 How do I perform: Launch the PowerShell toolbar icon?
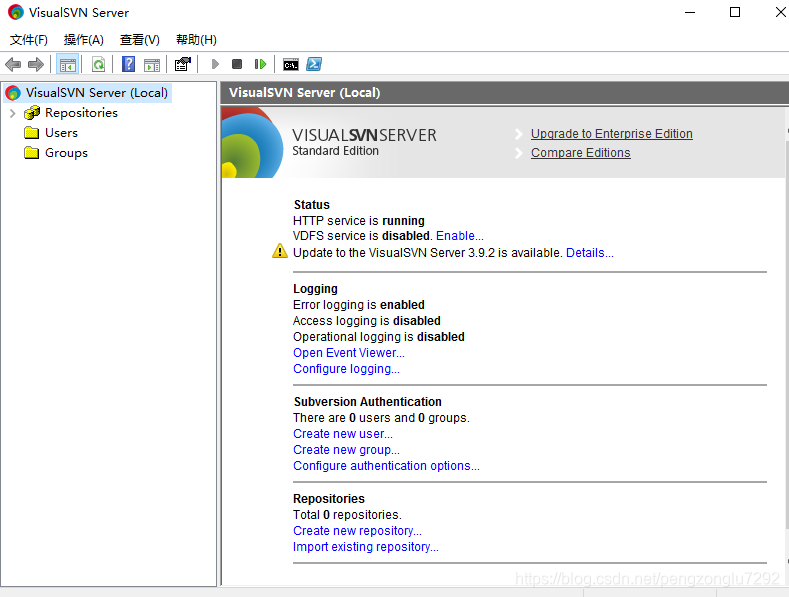[314, 64]
